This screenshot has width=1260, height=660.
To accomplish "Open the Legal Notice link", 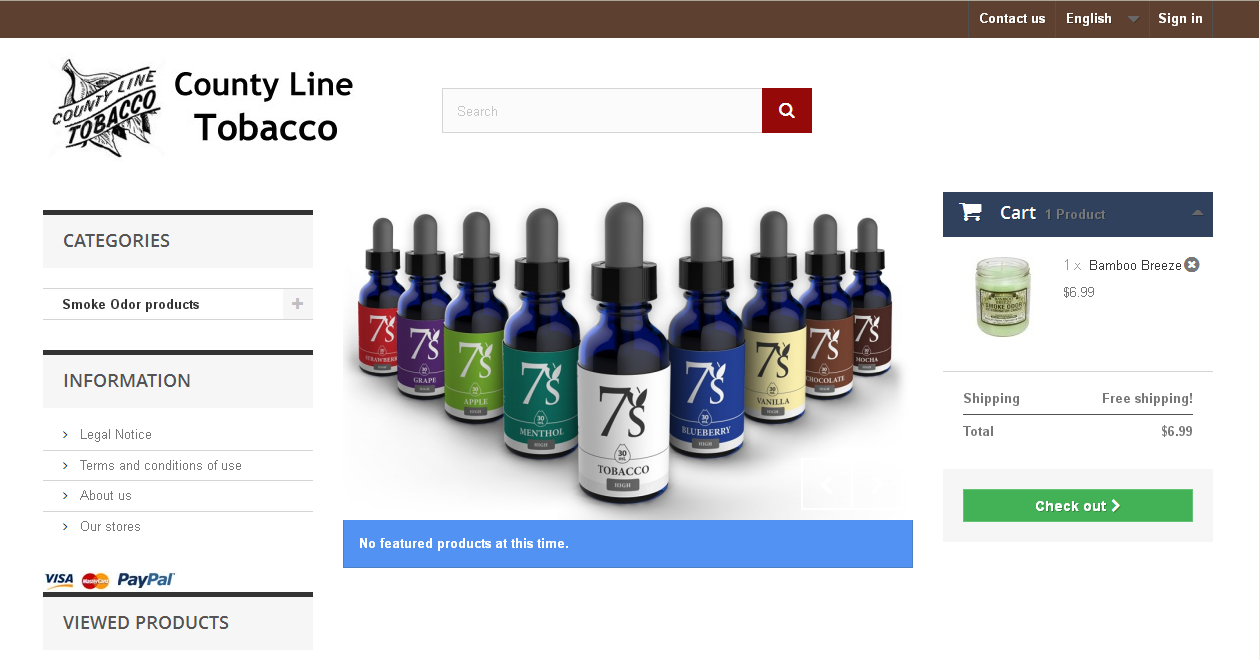I will [116, 434].
